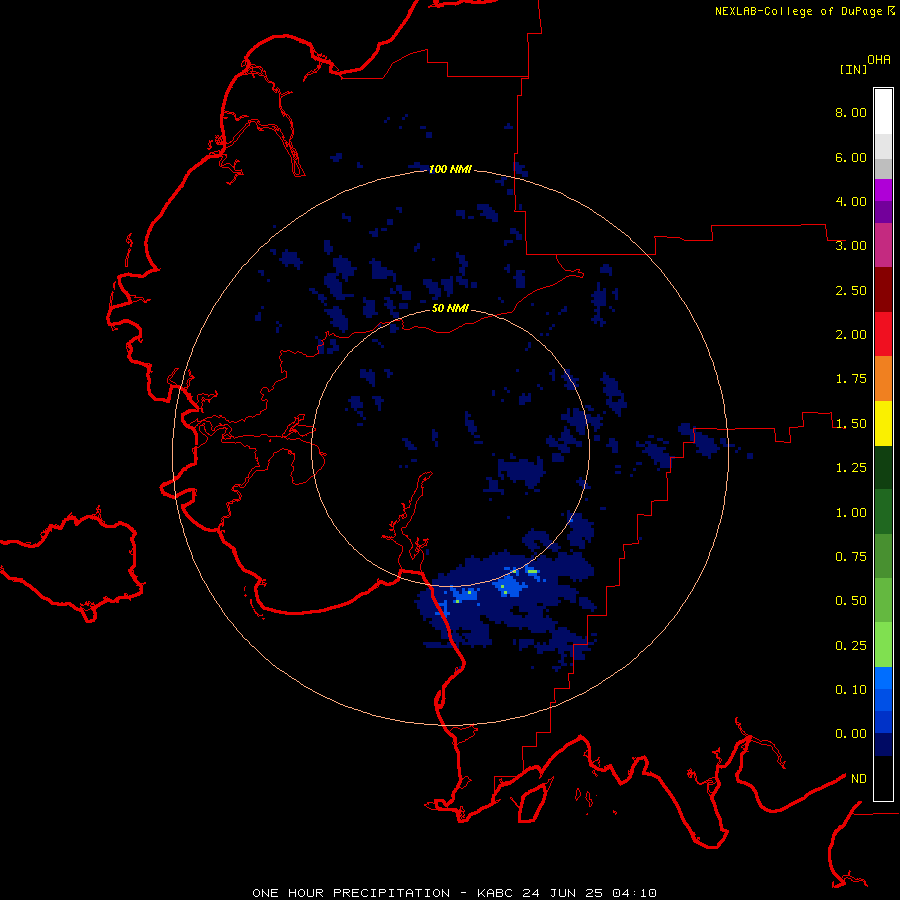Pick the bright magenta swatch above 4.00
900x900 pixels.
[x=883, y=190]
